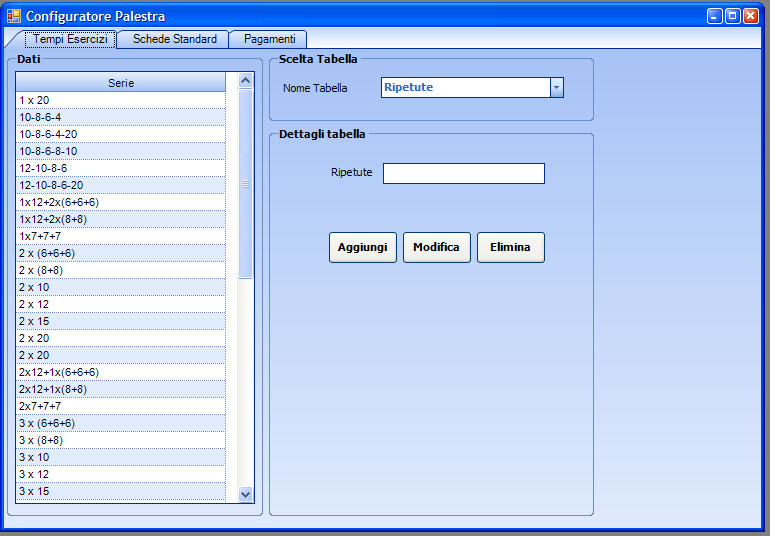Switch to the Schede Standard tab
The height and width of the screenshot is (536, 770).
click(174, 39)
